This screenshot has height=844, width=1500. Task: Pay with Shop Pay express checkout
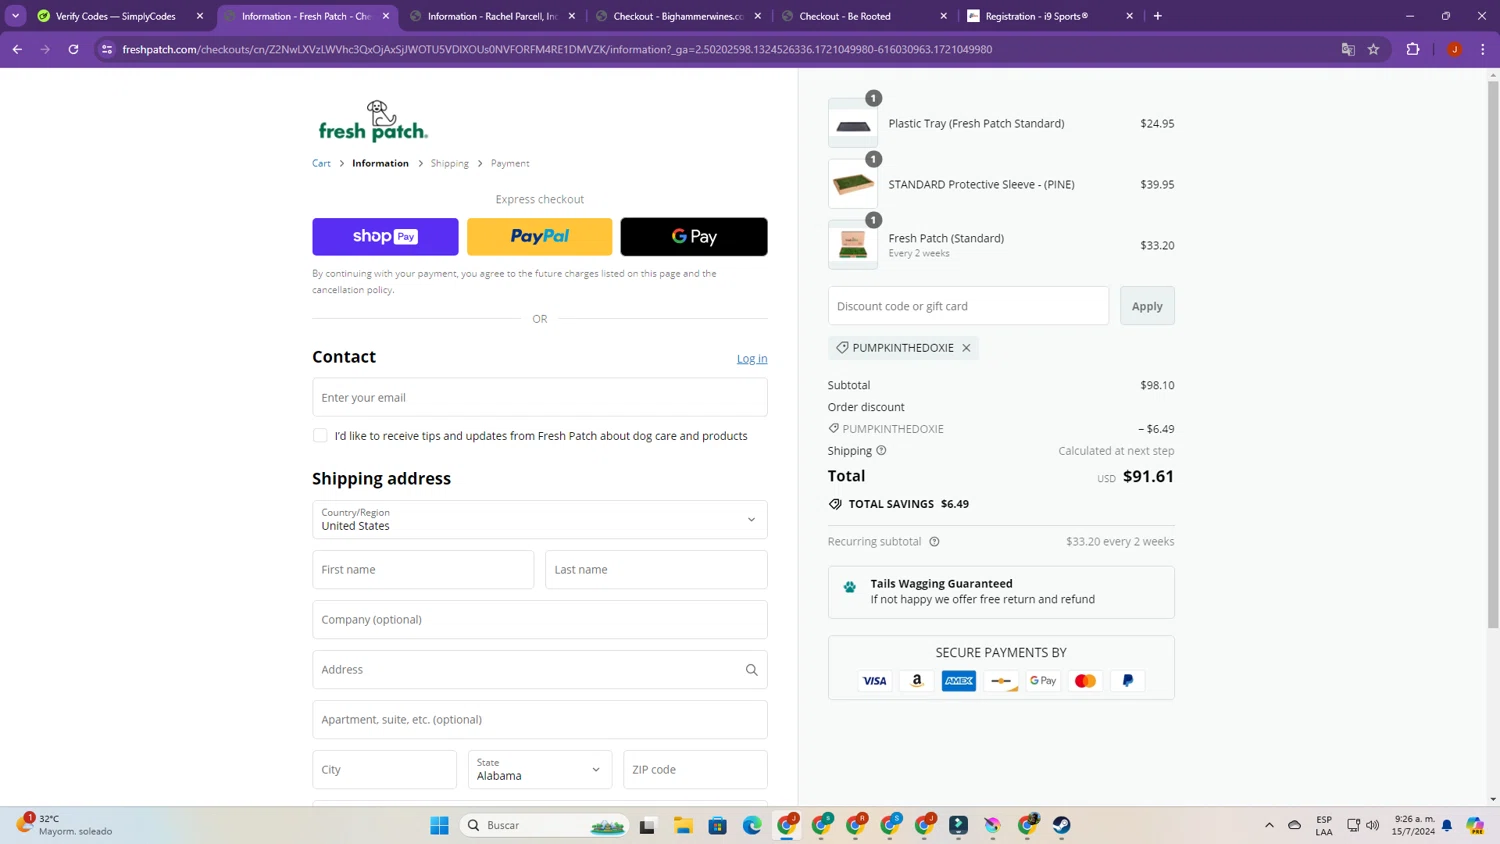(x=385, y=237)
